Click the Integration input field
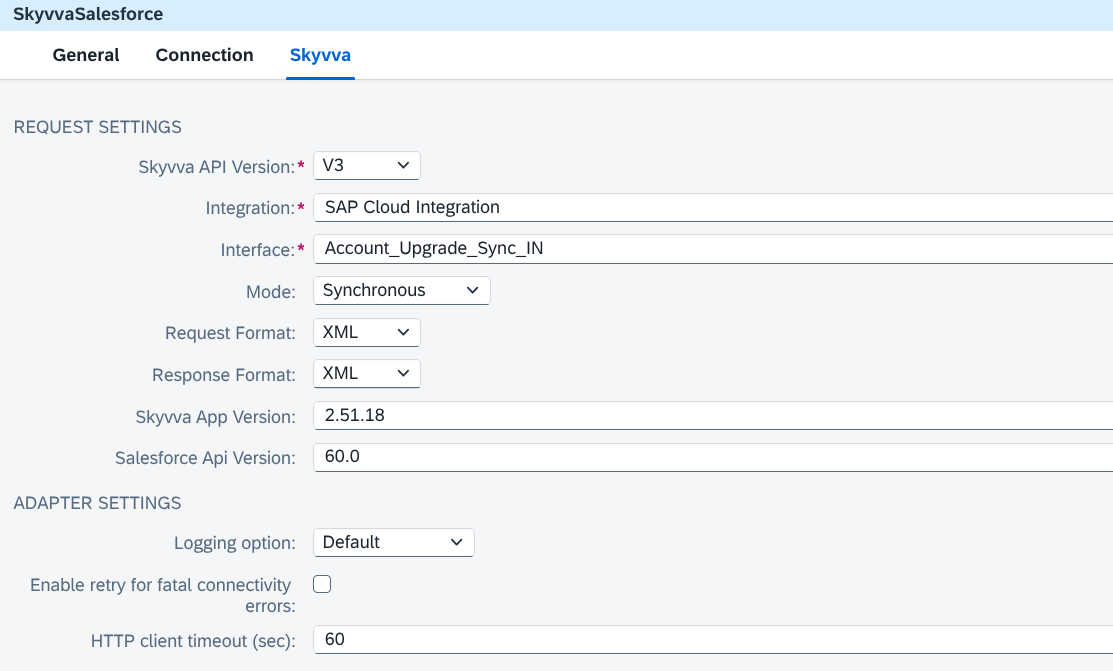This screenshot has width=1113, height=671. pos(713,207)
